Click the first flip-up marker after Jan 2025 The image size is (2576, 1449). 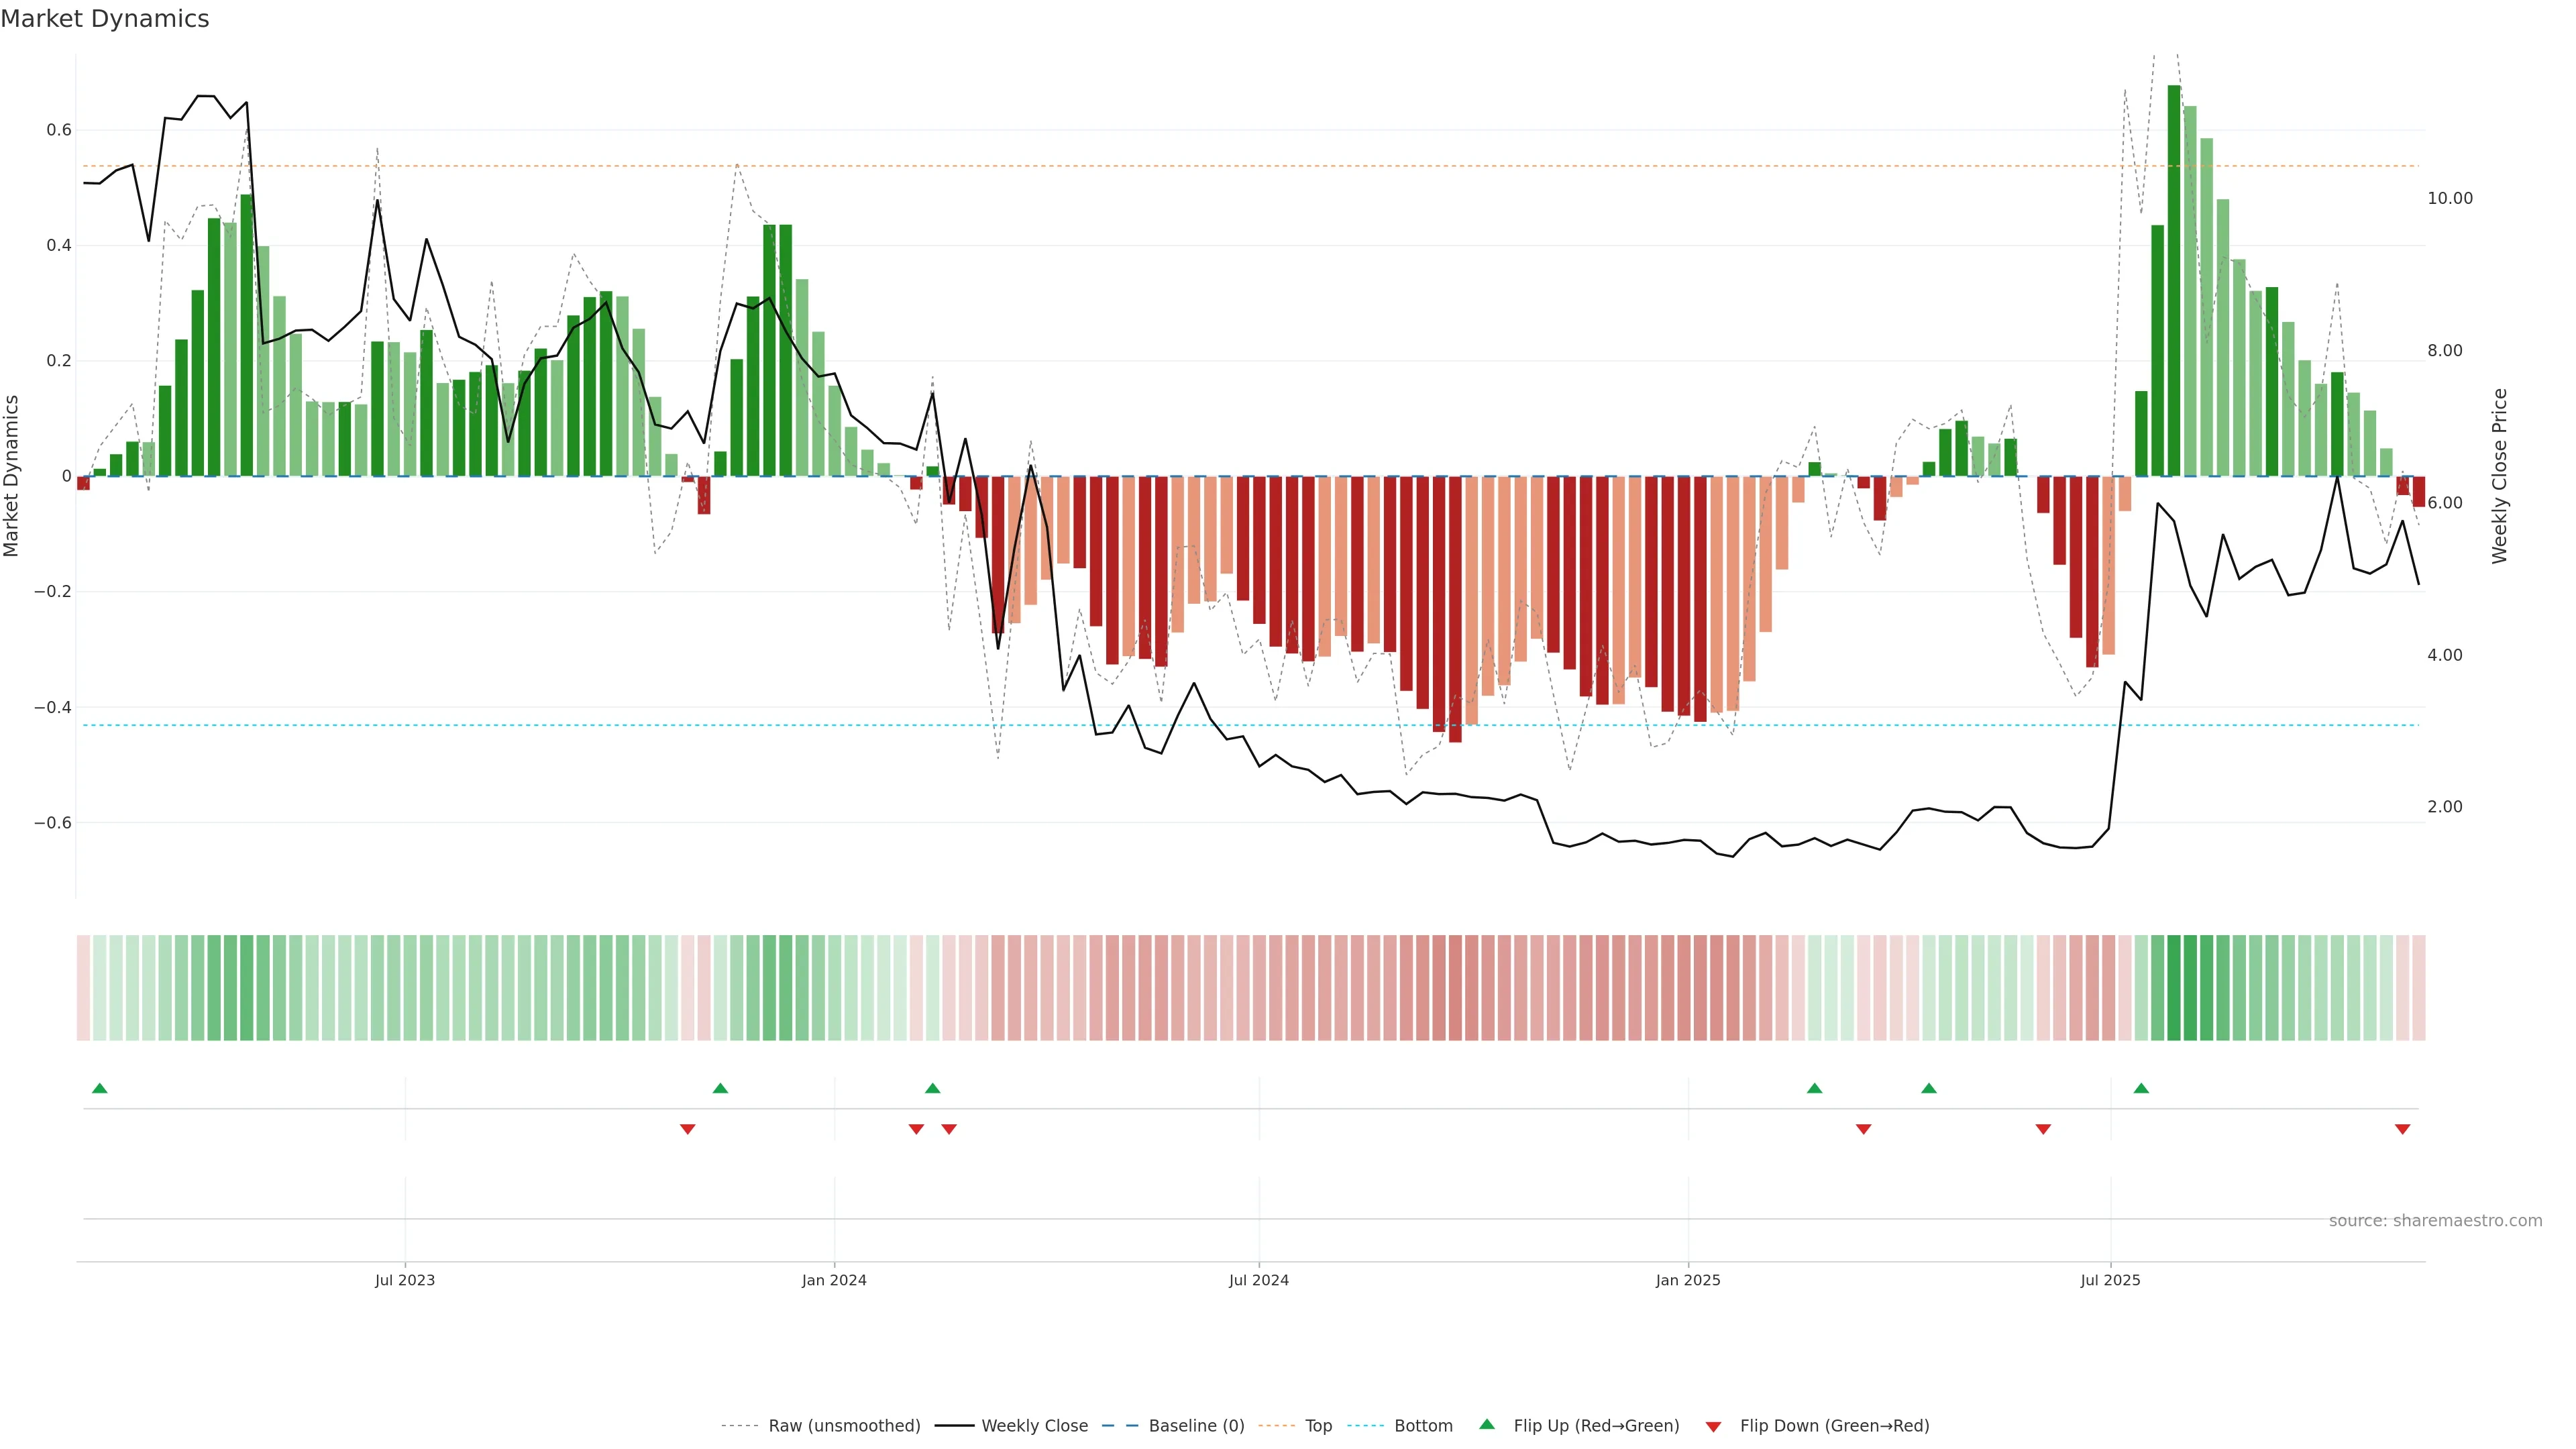(x=1814, y=1088)
